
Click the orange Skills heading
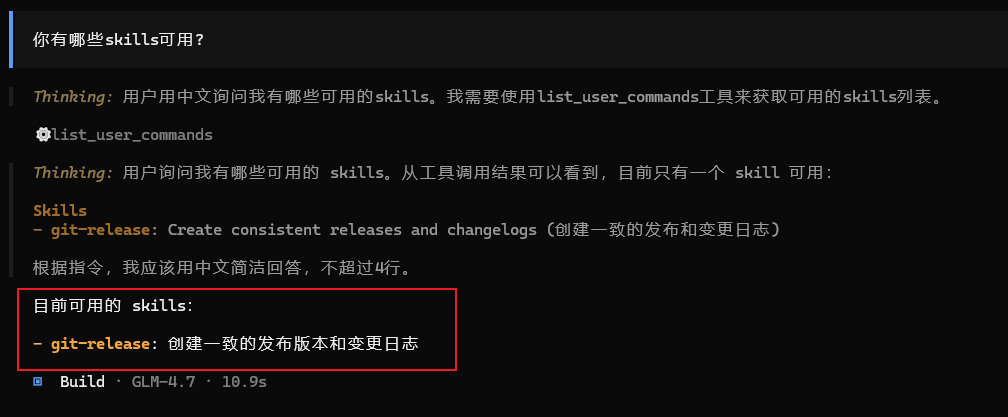tap(60, 211)
